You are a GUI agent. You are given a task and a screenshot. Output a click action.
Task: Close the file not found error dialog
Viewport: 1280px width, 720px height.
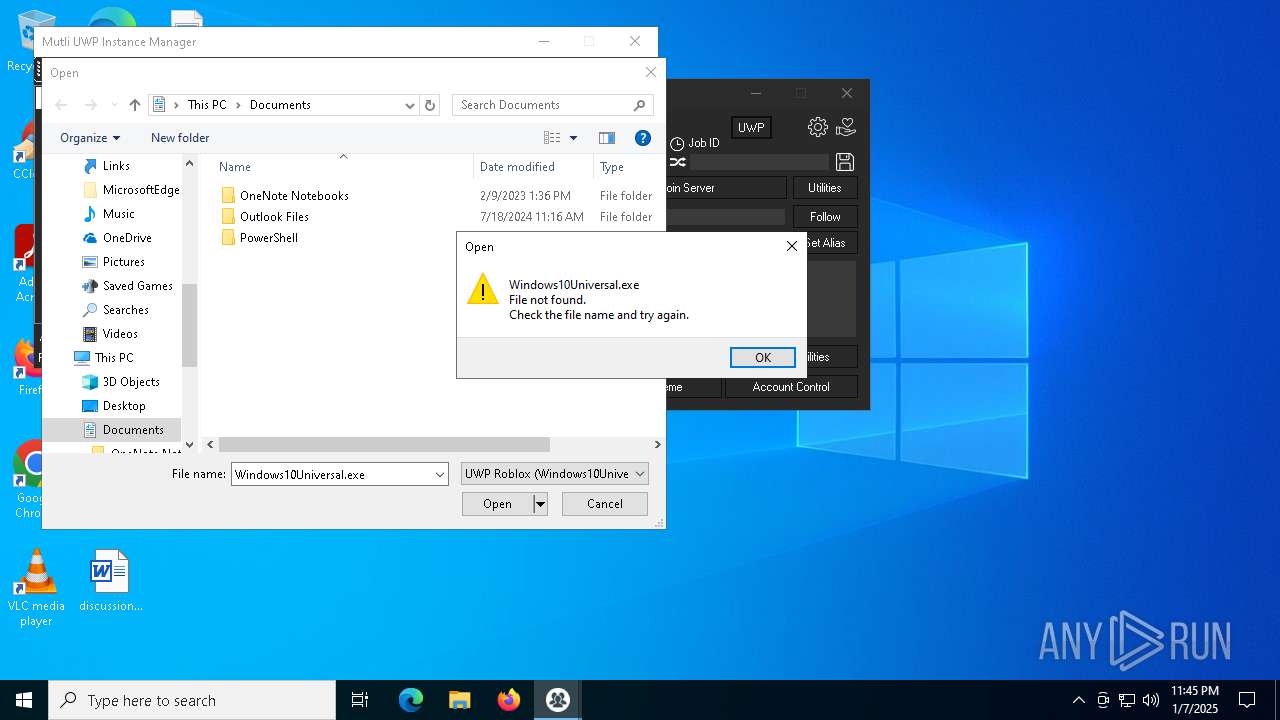coord(792,246)
